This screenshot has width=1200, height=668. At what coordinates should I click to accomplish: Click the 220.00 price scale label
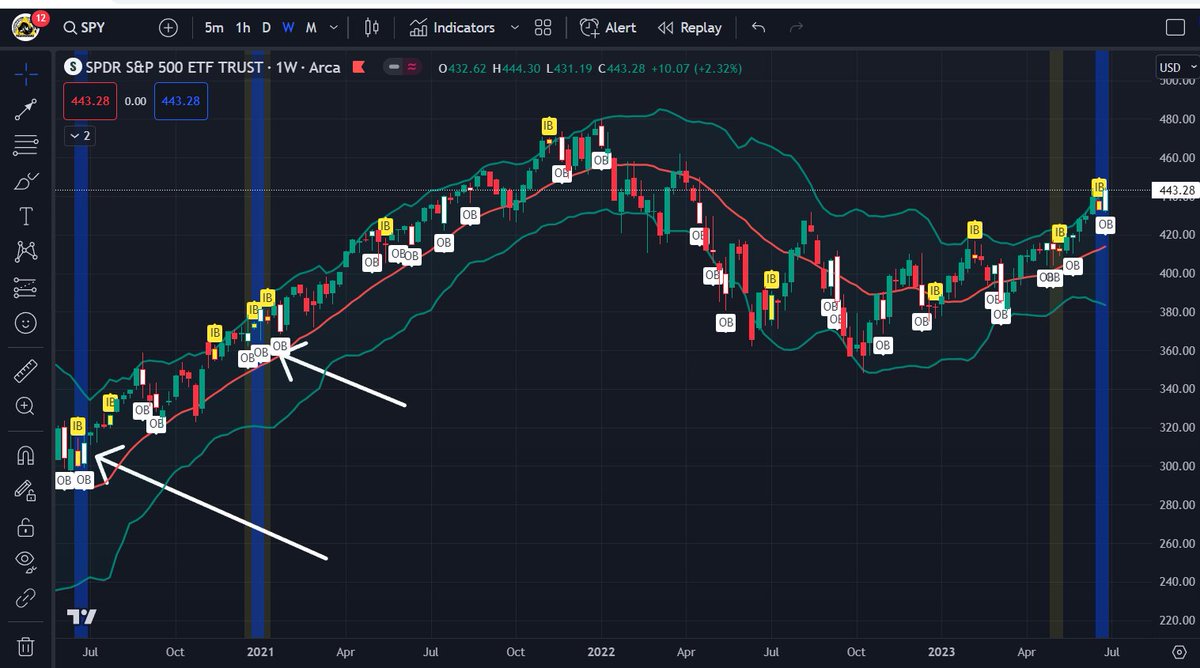pyautogui.click(x=1177, y=621)
